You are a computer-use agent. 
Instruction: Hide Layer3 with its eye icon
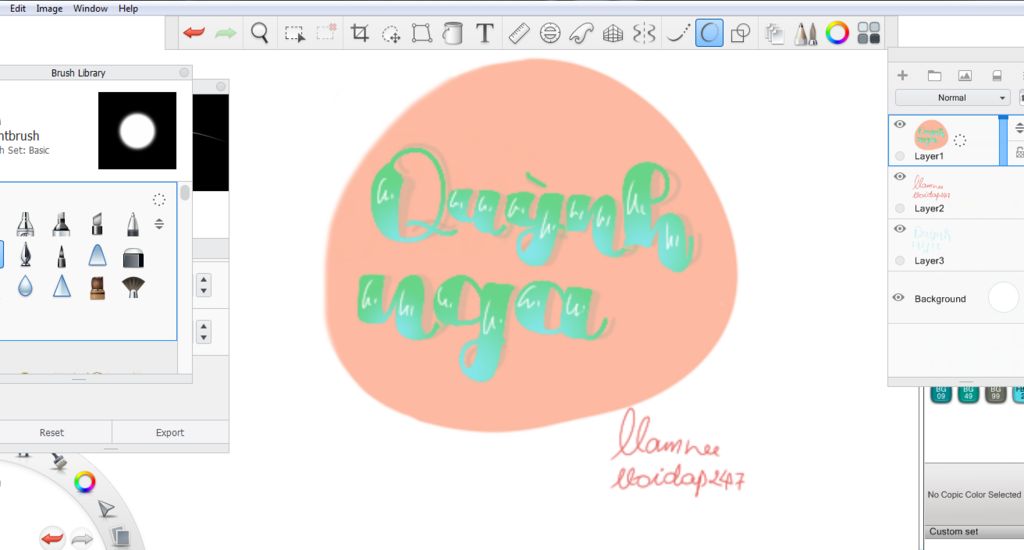[900, 229]
